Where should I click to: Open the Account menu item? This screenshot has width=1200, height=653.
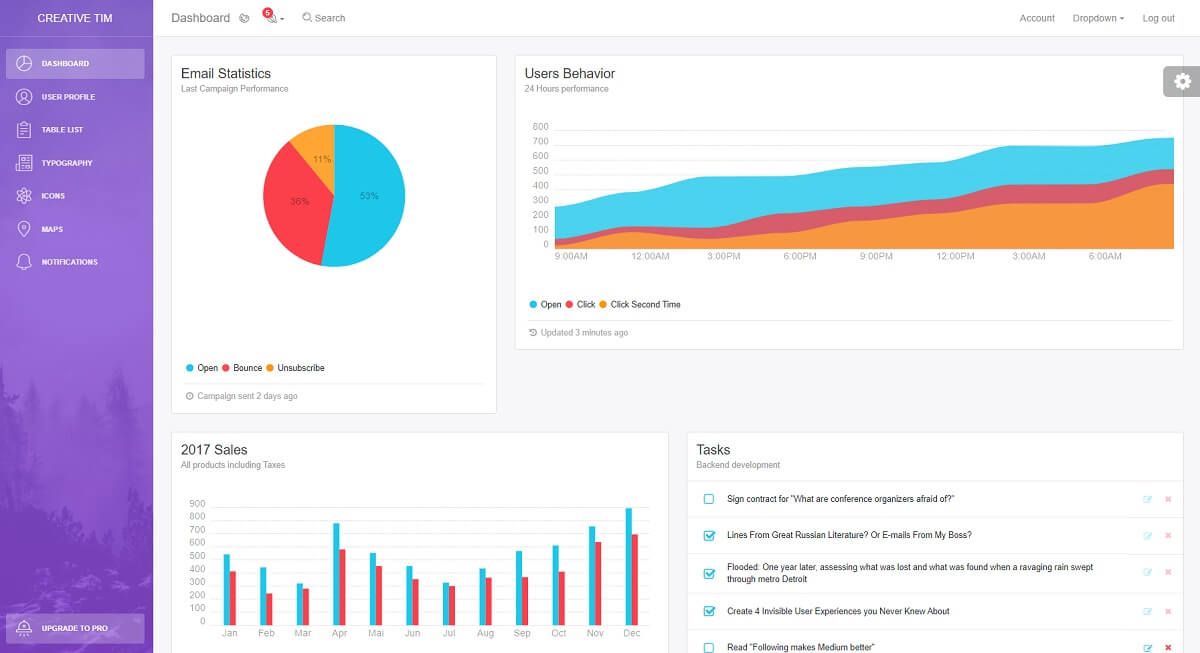pyautogui.click(x=1036, y=17)
